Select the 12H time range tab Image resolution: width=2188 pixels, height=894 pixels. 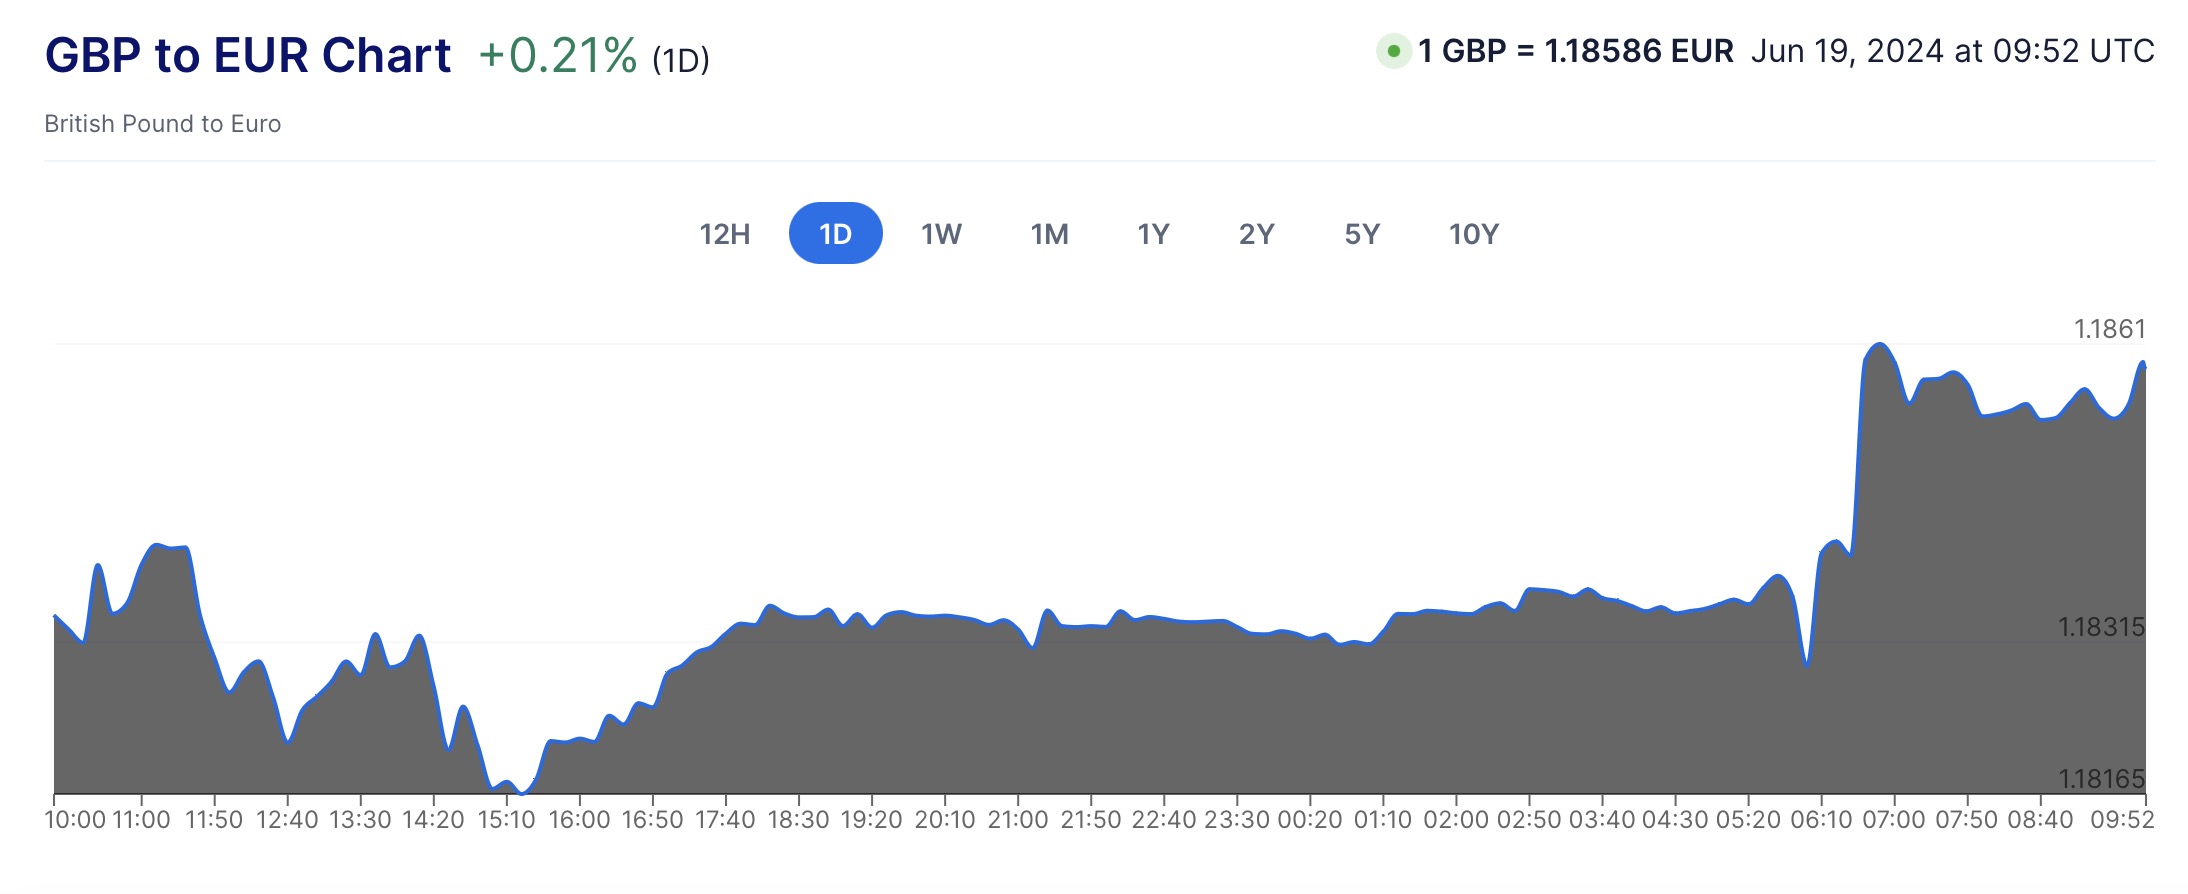[725, 234]
